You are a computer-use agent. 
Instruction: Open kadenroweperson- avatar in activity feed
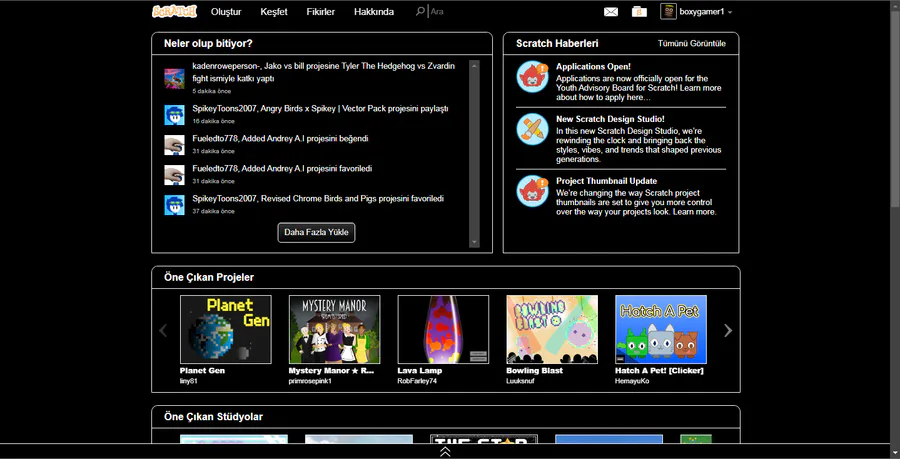pos(174,79)
